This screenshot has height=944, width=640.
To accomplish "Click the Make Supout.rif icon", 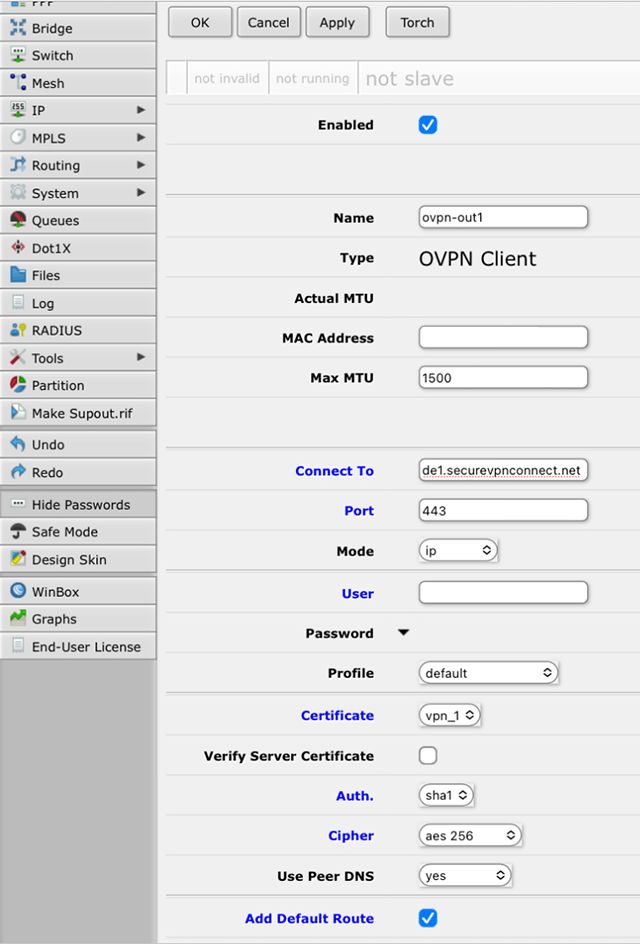I will pos(18,412).
